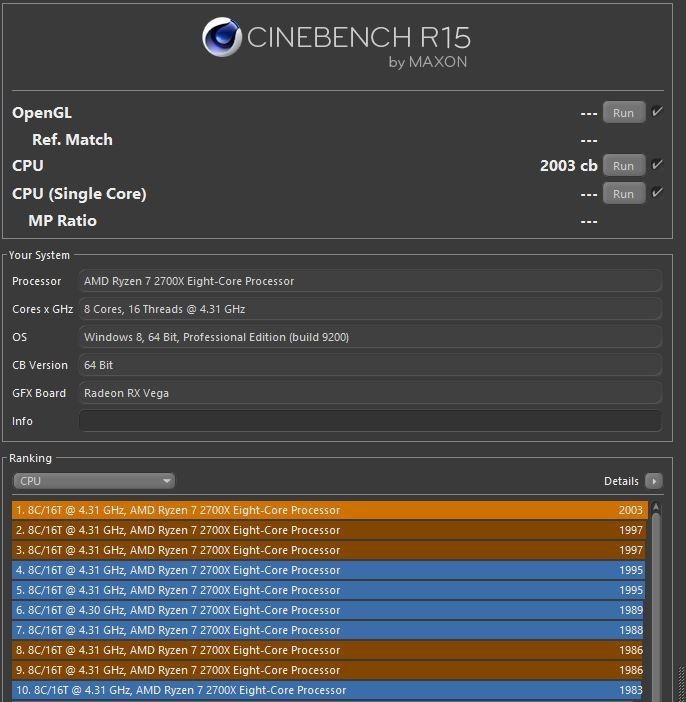Click into the empty Info field
Viewport: 686px width, 702px height.
coord(370,421)
